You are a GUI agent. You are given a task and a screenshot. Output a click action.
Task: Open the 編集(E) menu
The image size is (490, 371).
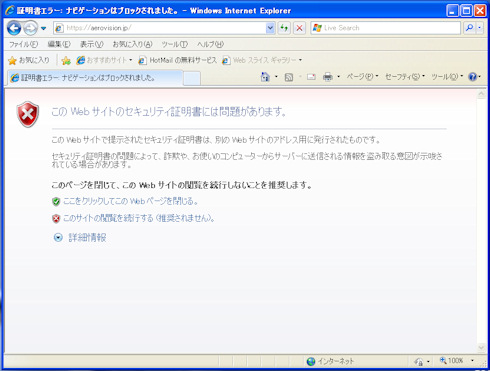[59, 44]
